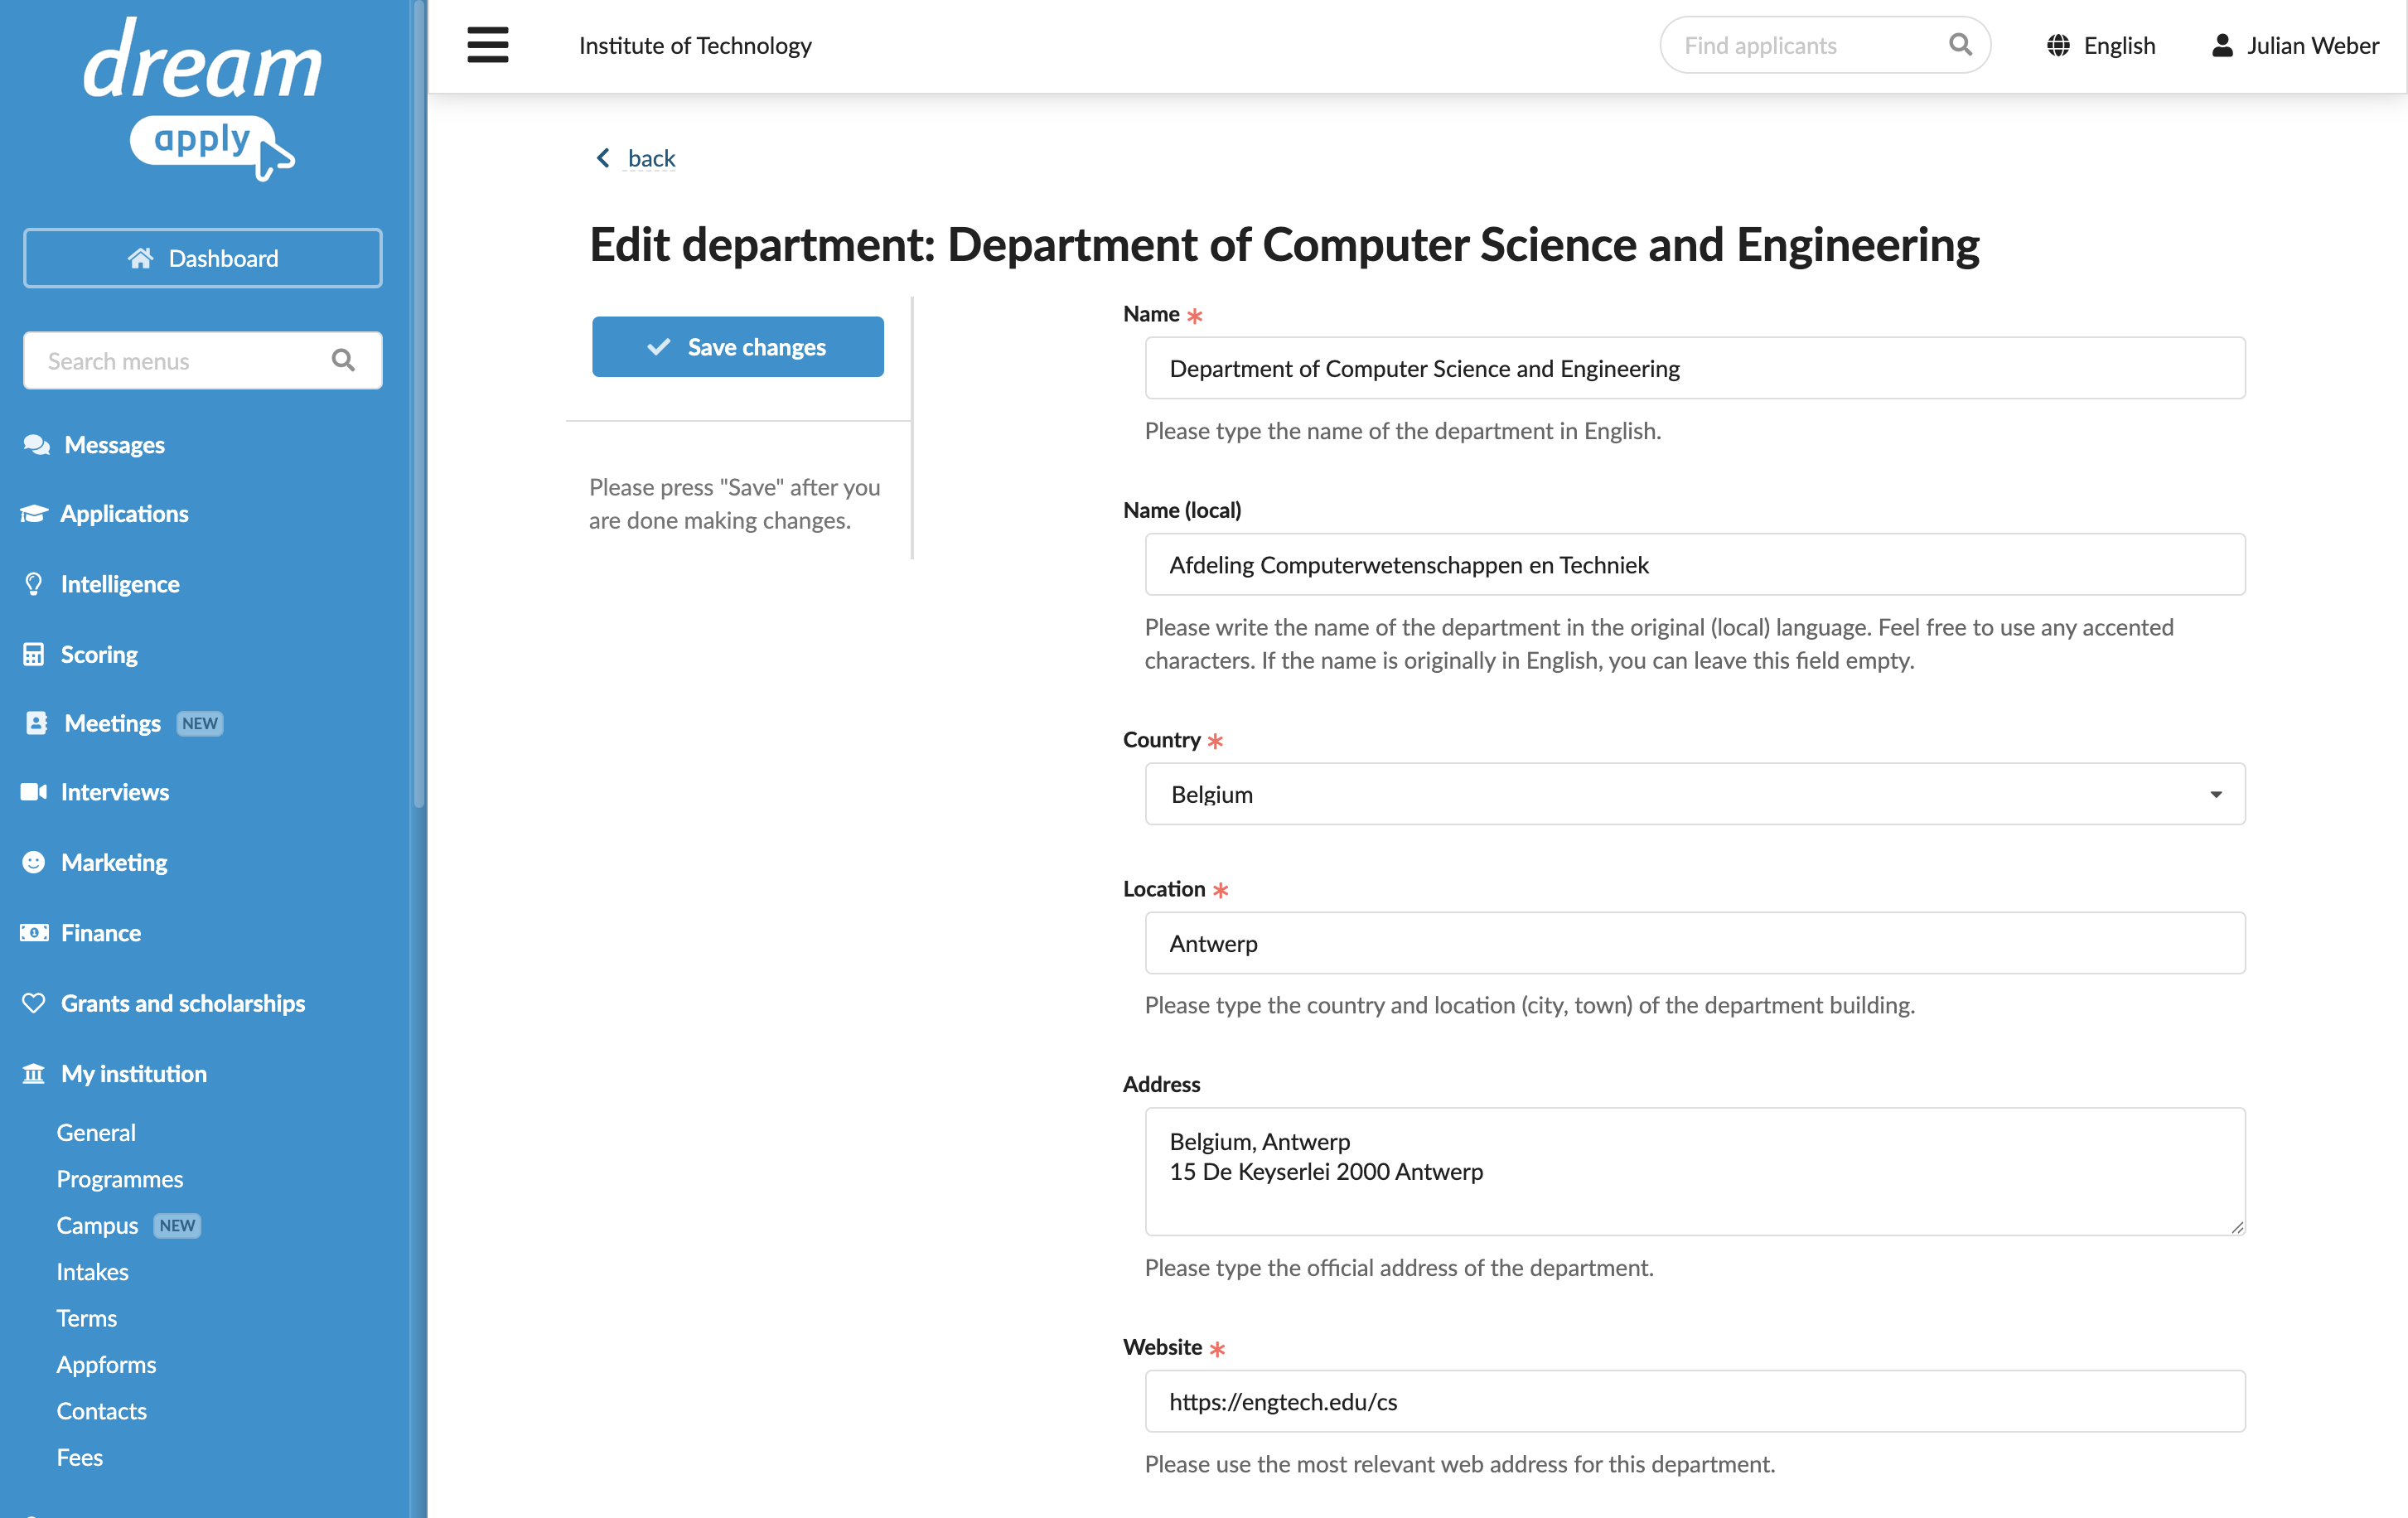Open the Julian Weber user menu
Screen dimensions: 2408x1518
point(2295,45)
